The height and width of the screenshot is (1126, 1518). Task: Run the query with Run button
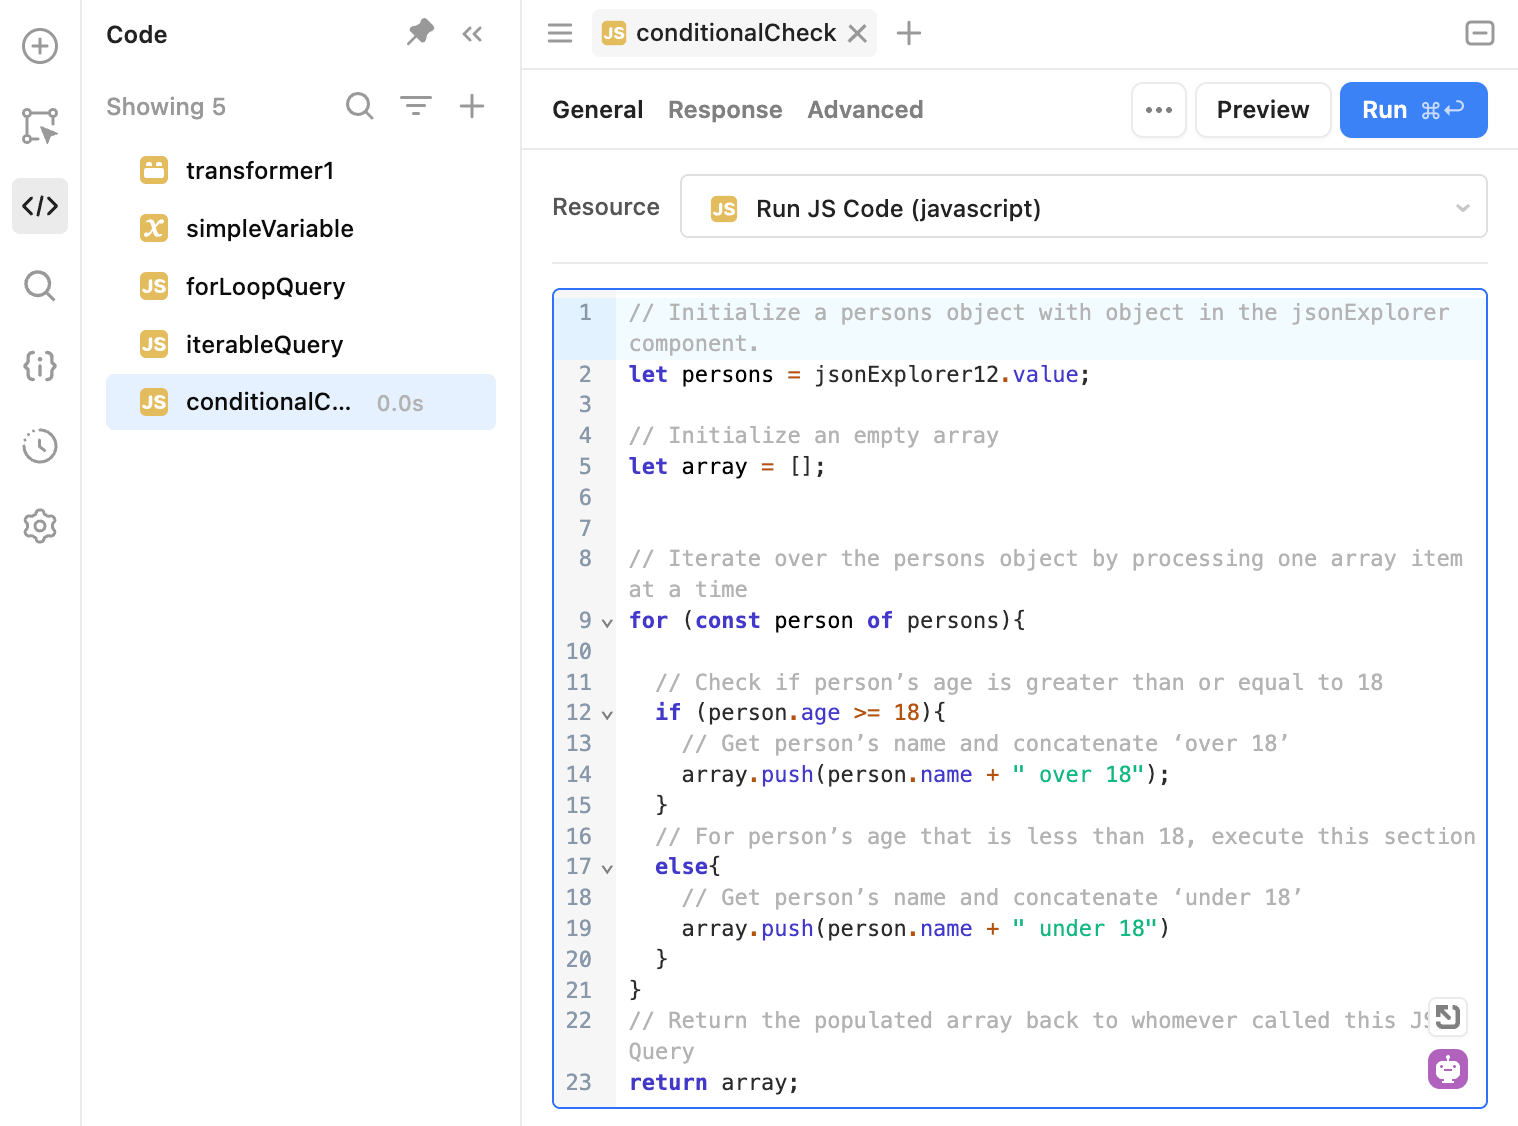1414,110
